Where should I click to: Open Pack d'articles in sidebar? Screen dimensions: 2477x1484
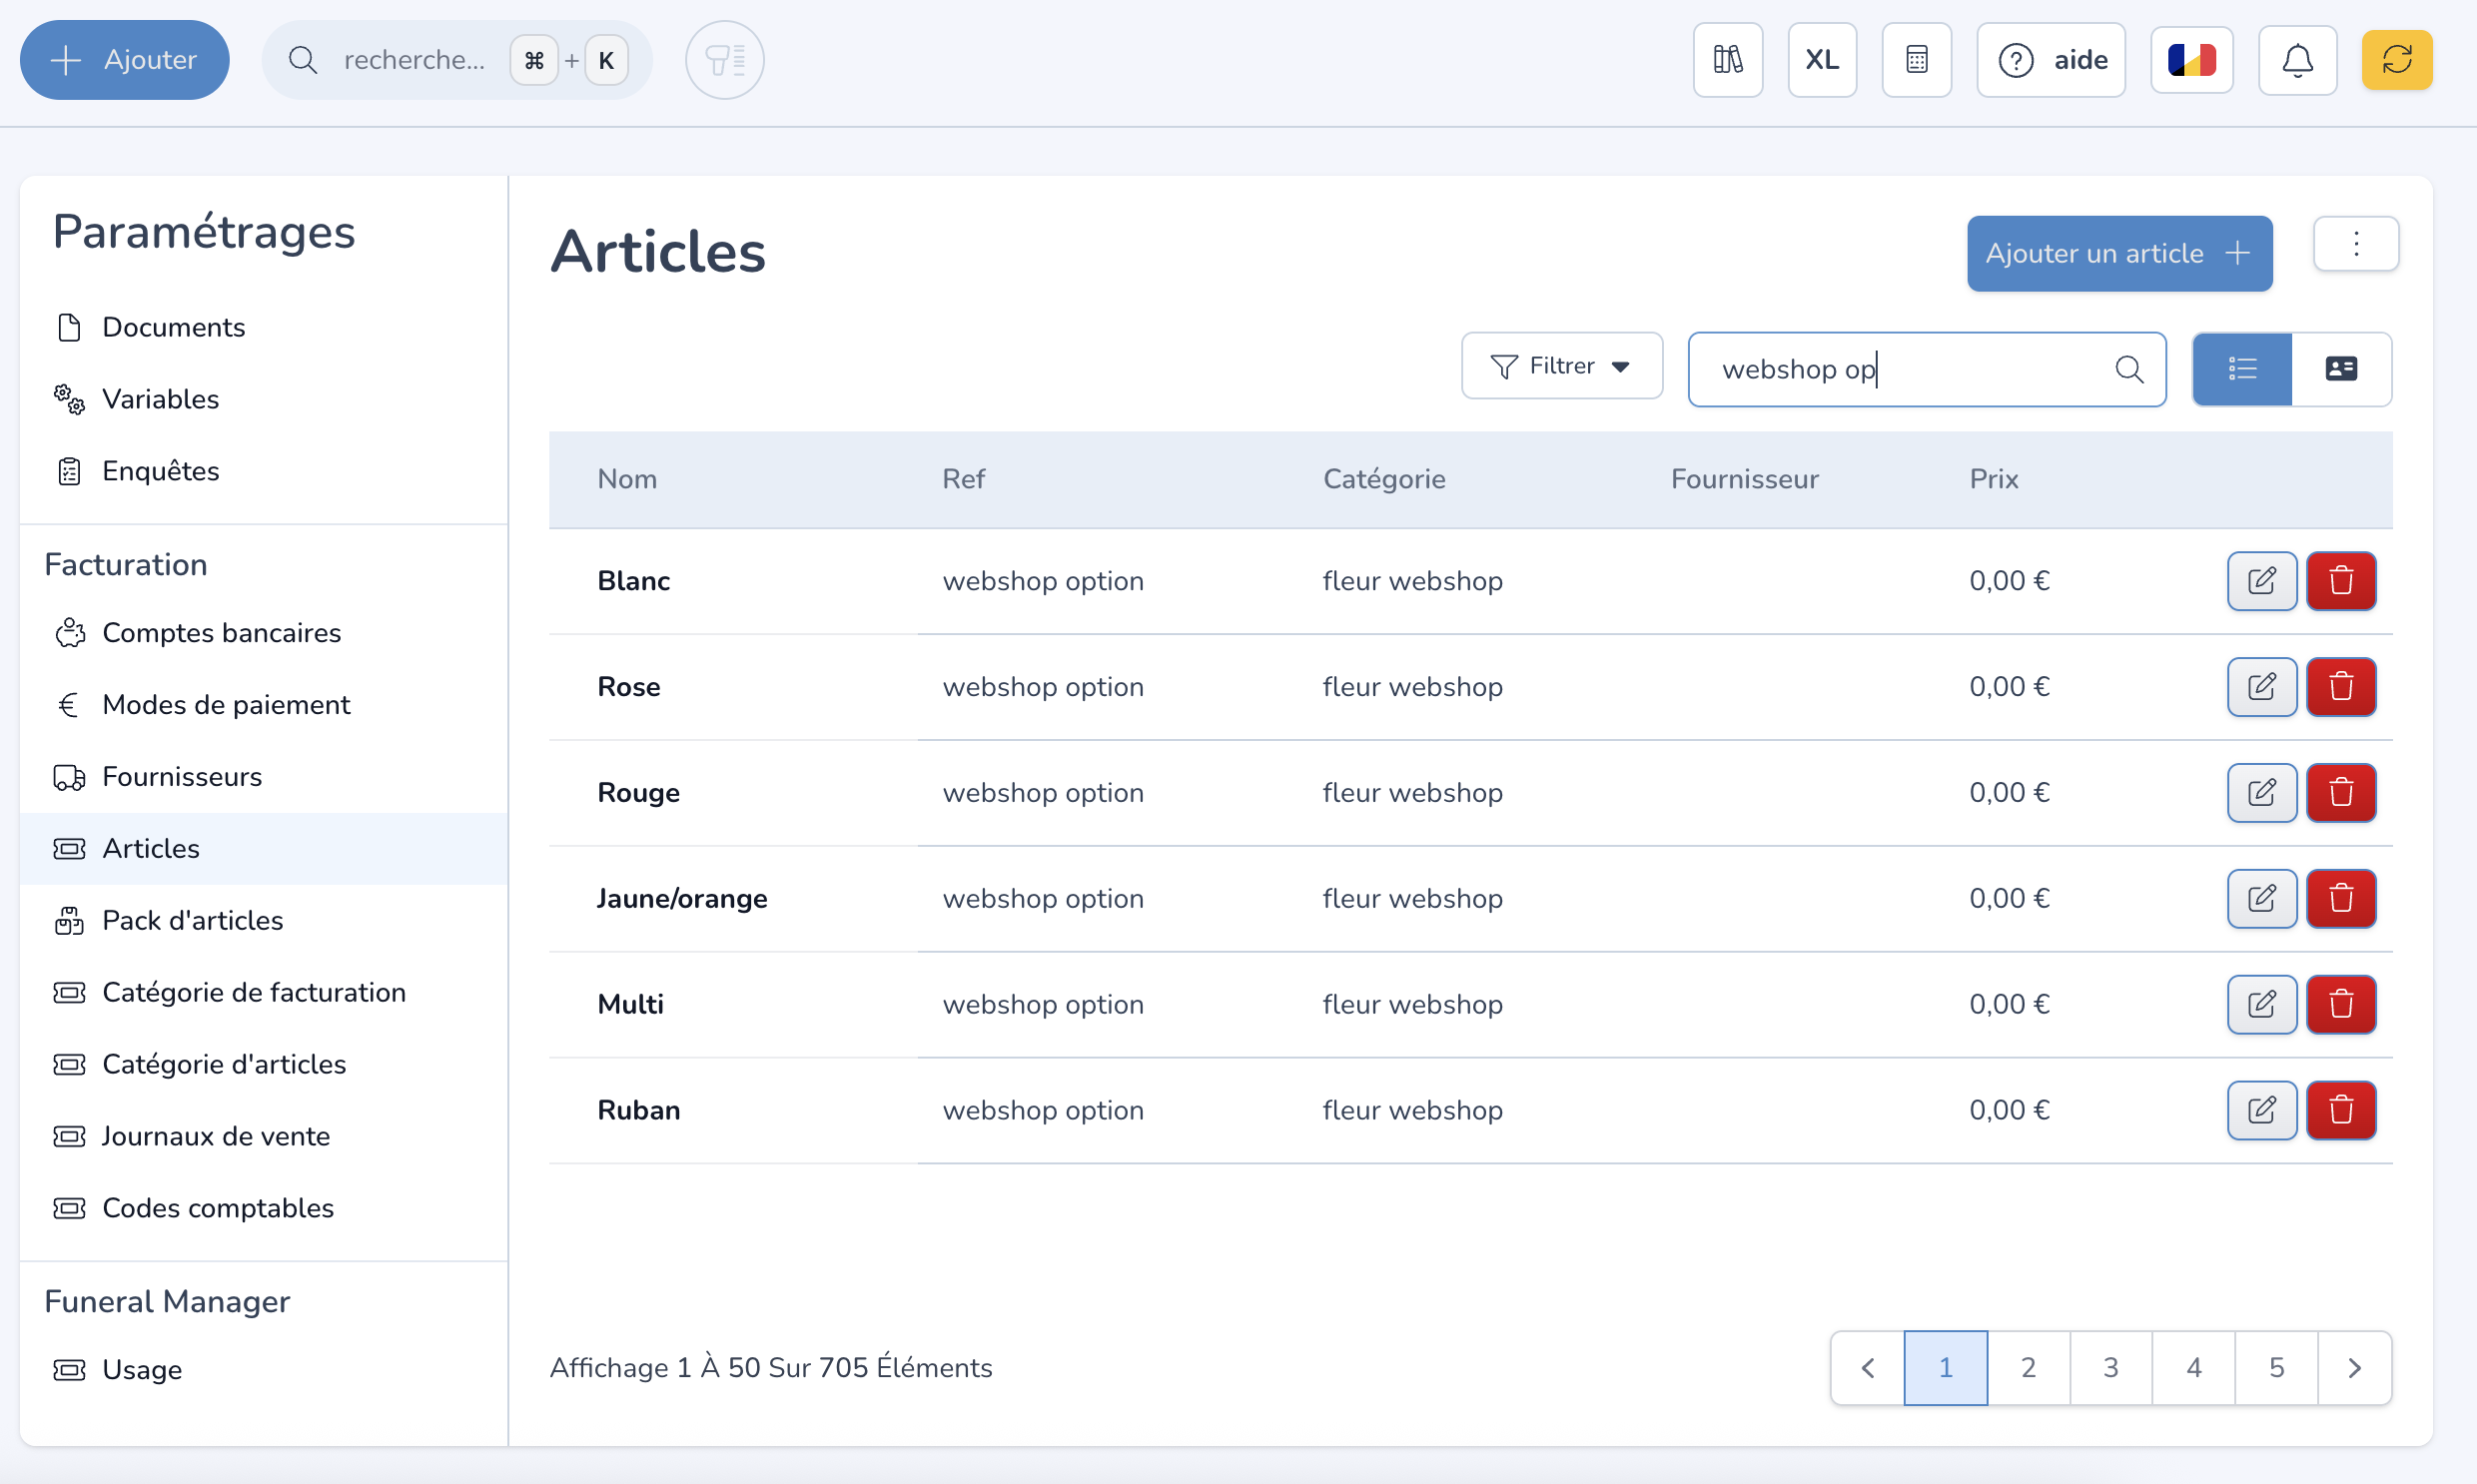(x=192, y=921)
